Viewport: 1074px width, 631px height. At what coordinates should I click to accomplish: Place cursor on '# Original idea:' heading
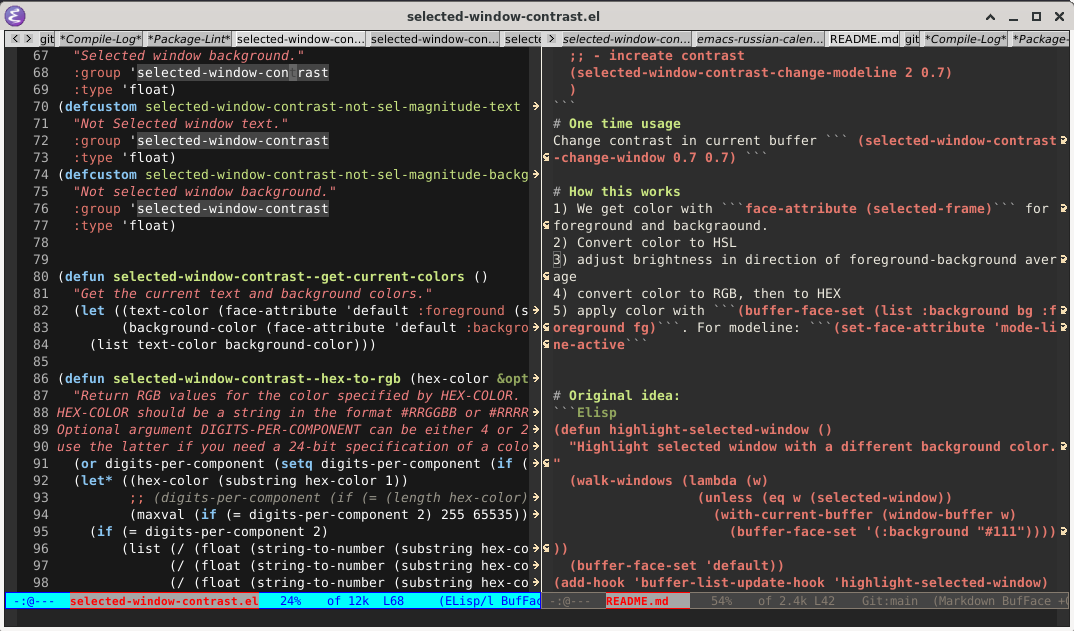[616, 395]
